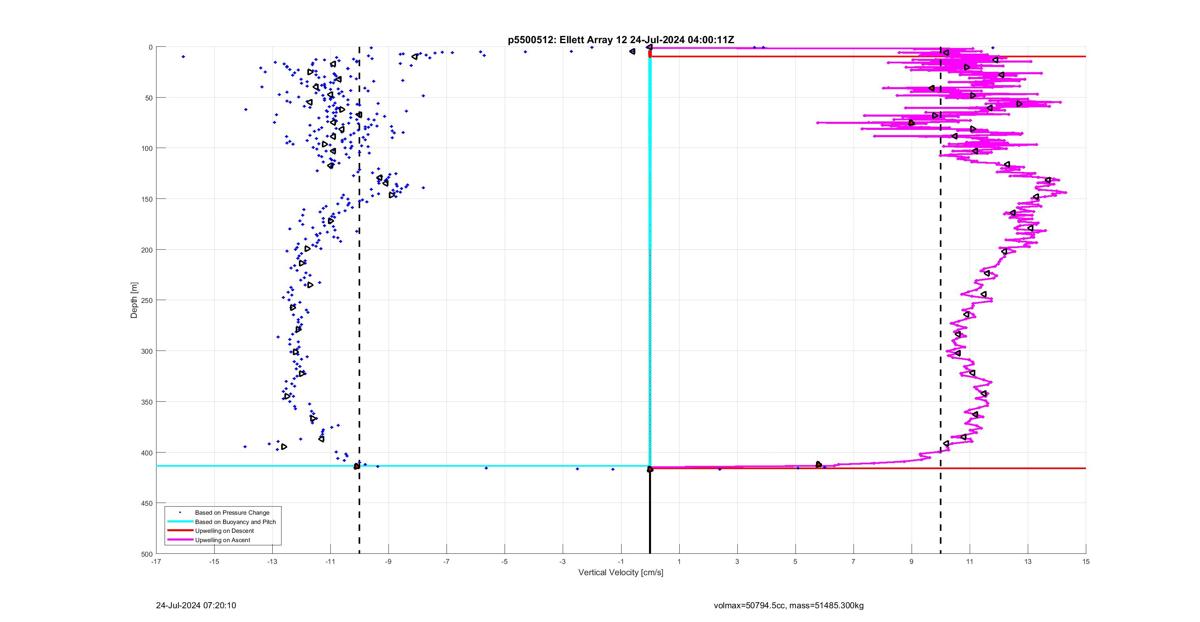Click legend entry 'Based on Pressure Change'
1200x622 pixels.
pos(232,513)
